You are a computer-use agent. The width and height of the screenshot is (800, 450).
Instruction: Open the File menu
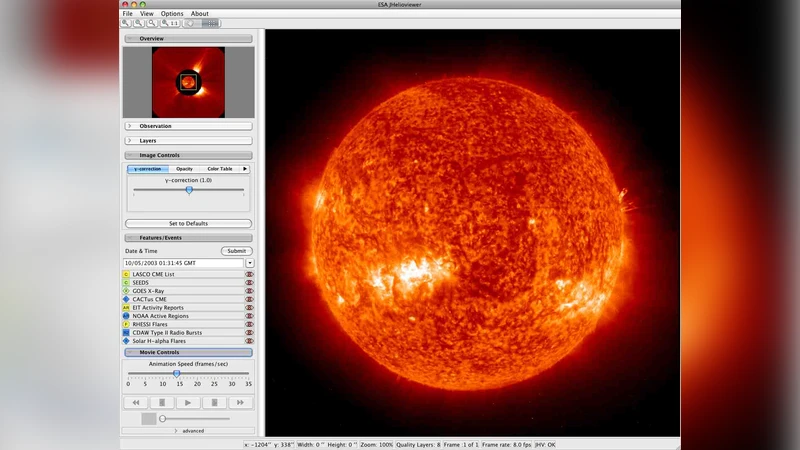point(128,14)
